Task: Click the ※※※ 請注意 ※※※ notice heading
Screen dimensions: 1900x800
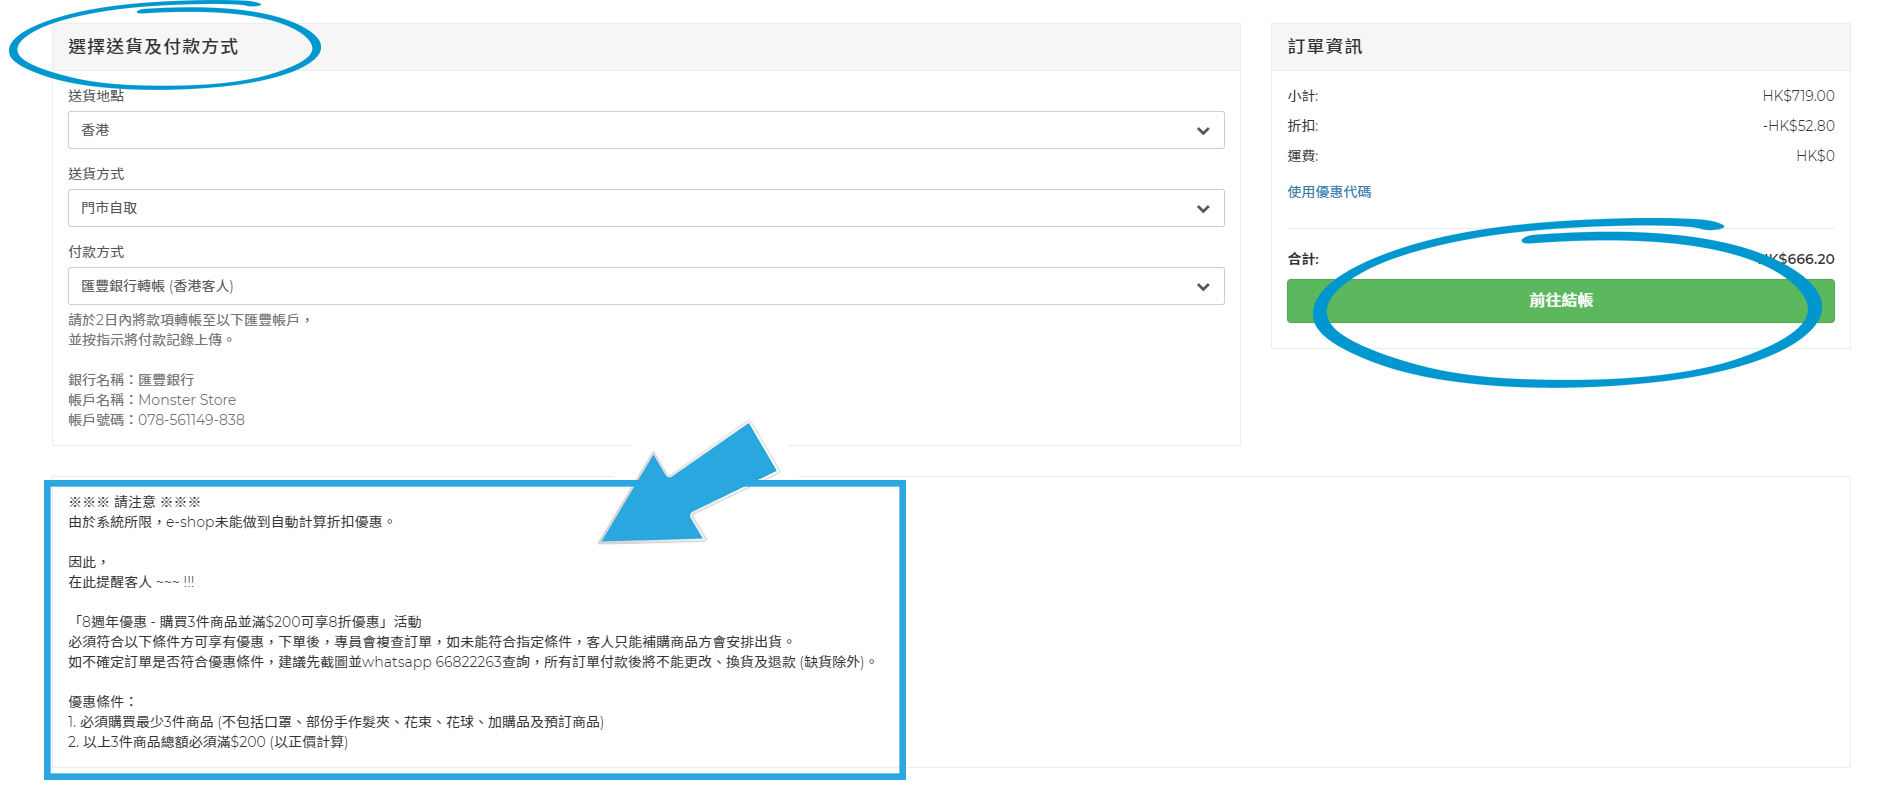Action: (x=134, y=502)
